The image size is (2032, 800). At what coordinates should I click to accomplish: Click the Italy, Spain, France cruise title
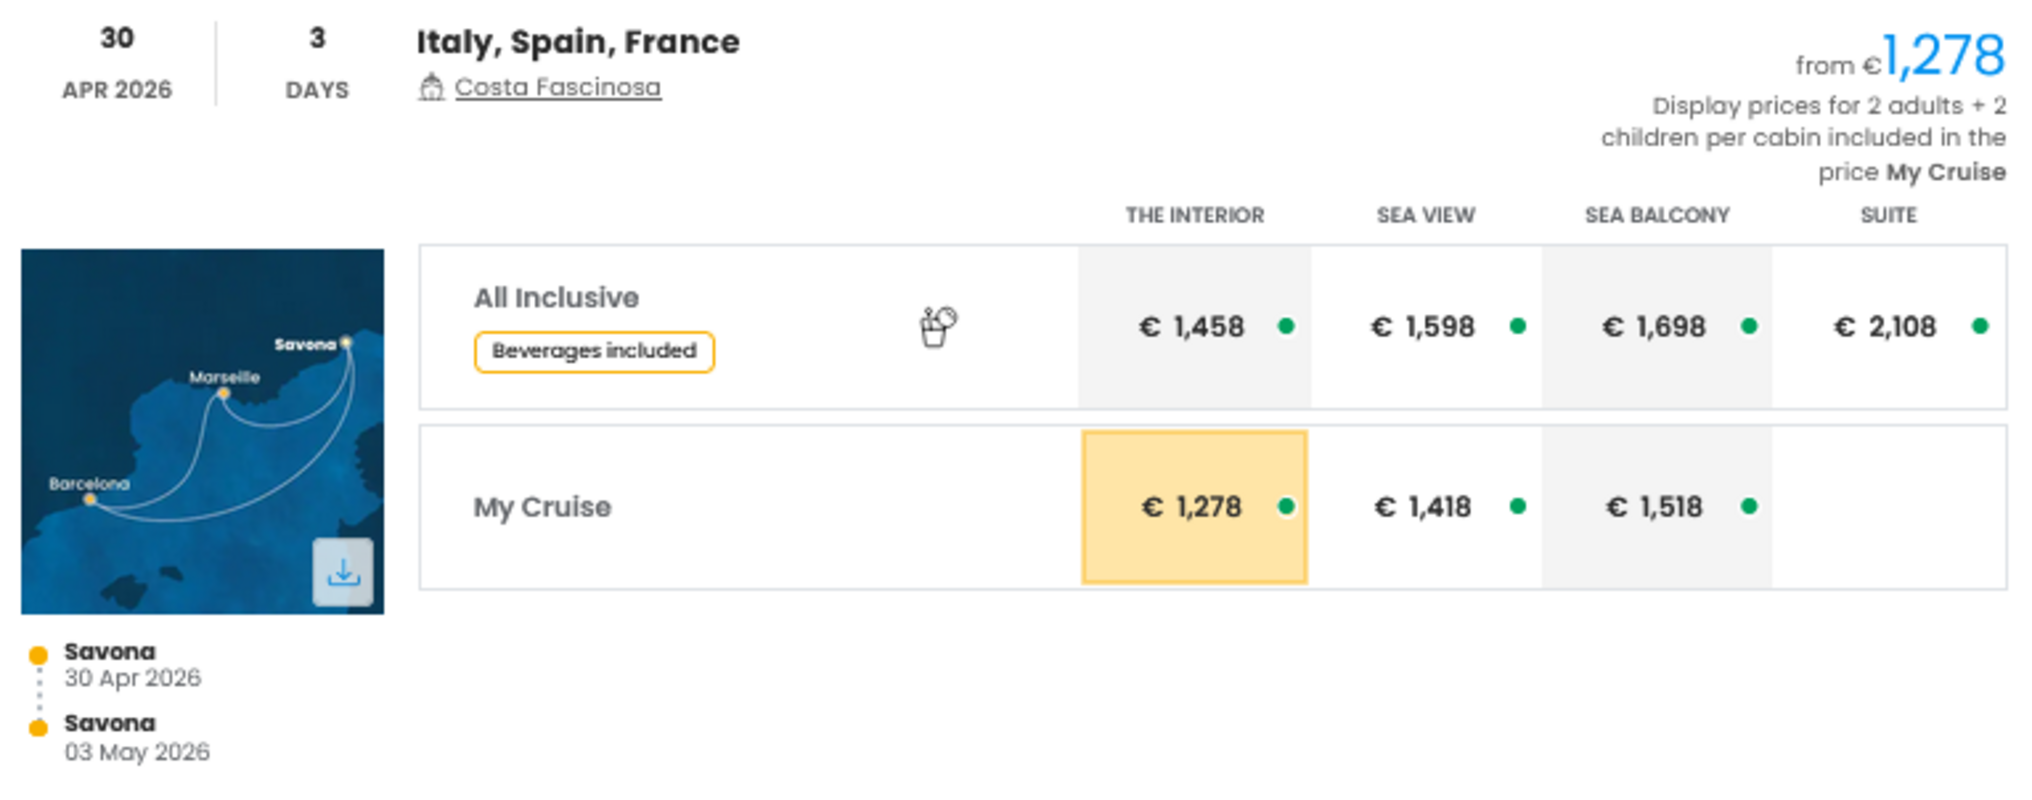(578, 42)
